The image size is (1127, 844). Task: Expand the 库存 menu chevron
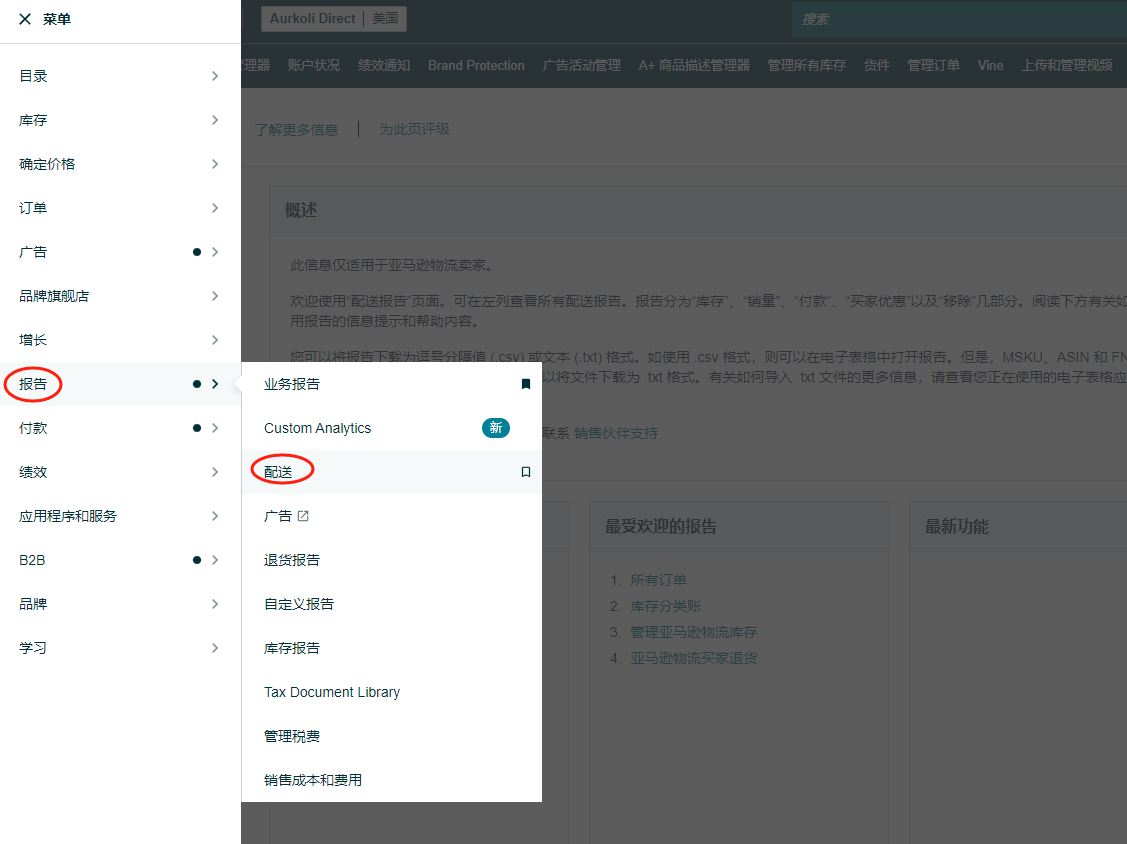[x=215, y=120]
